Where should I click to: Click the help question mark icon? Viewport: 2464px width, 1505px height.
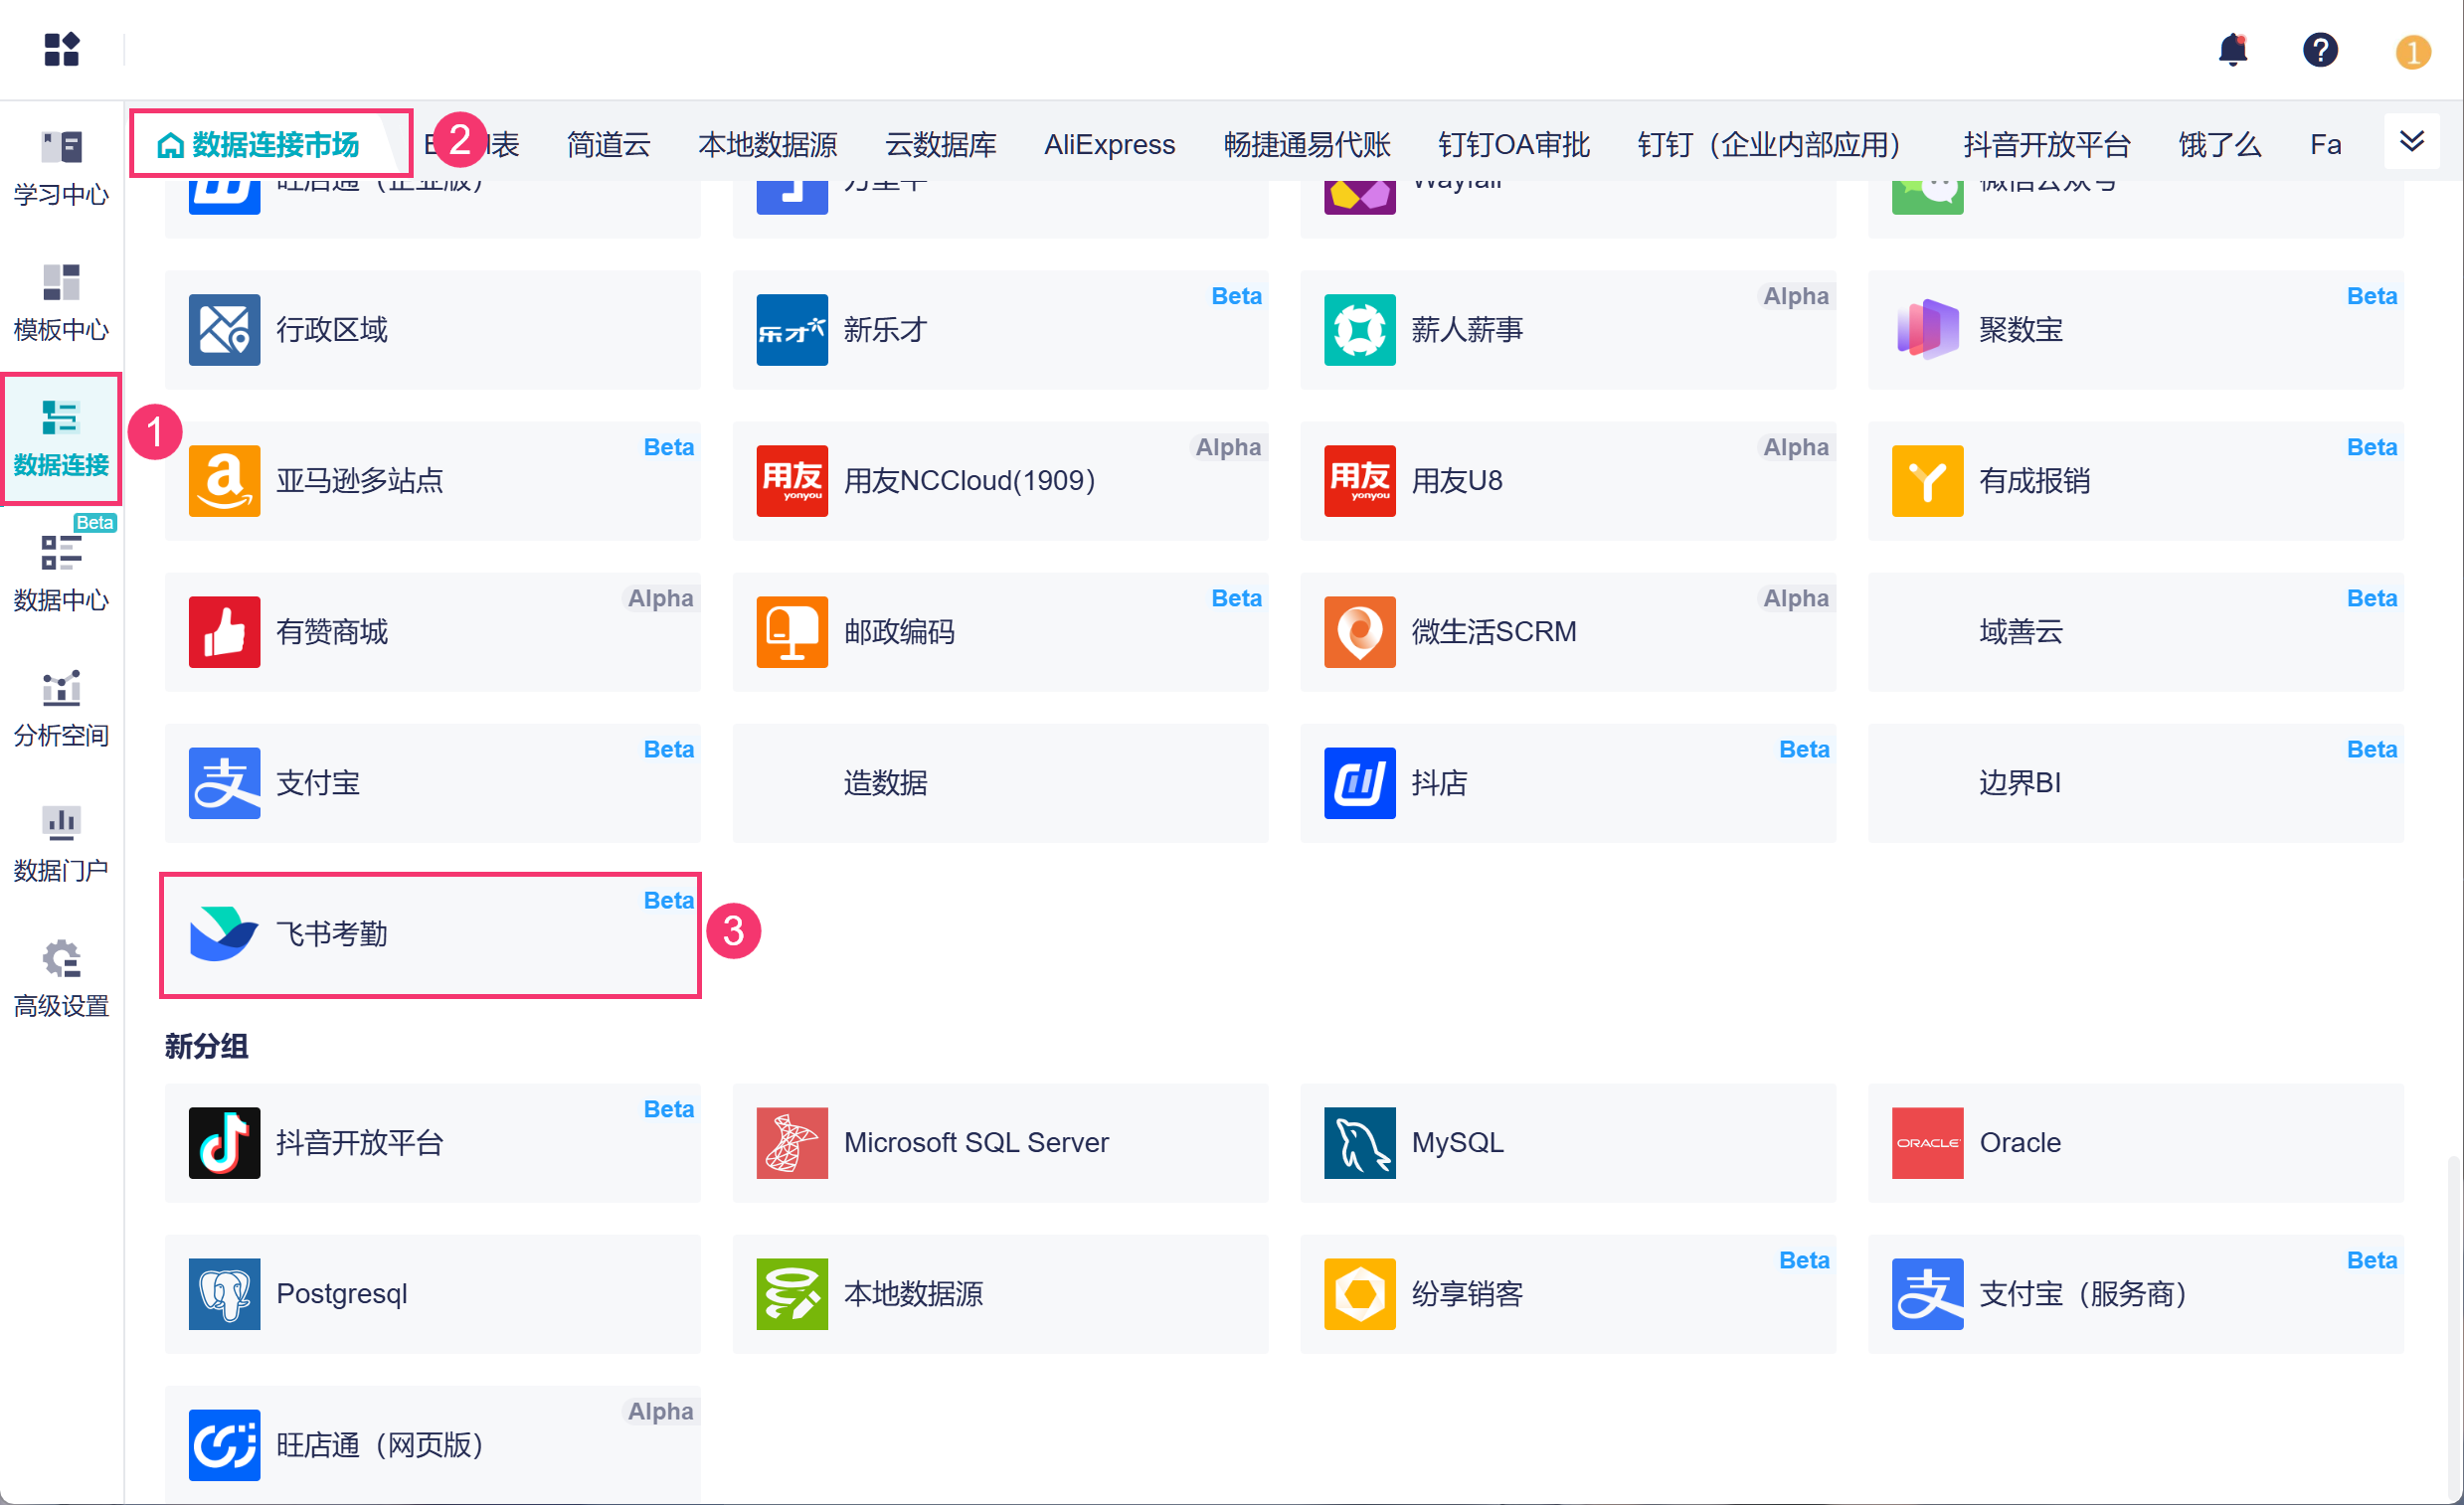tap(2320, 50)
